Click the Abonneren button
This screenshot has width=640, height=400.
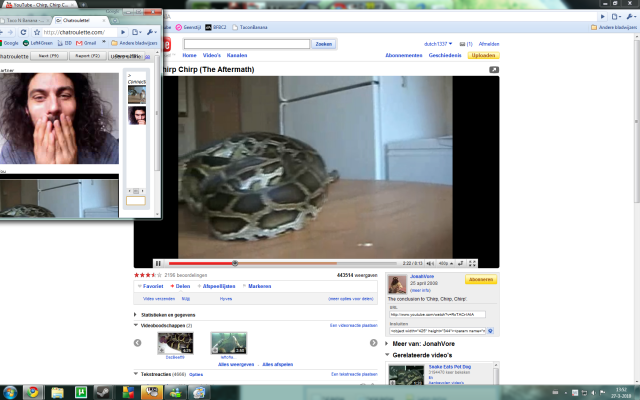pos(481,279)
